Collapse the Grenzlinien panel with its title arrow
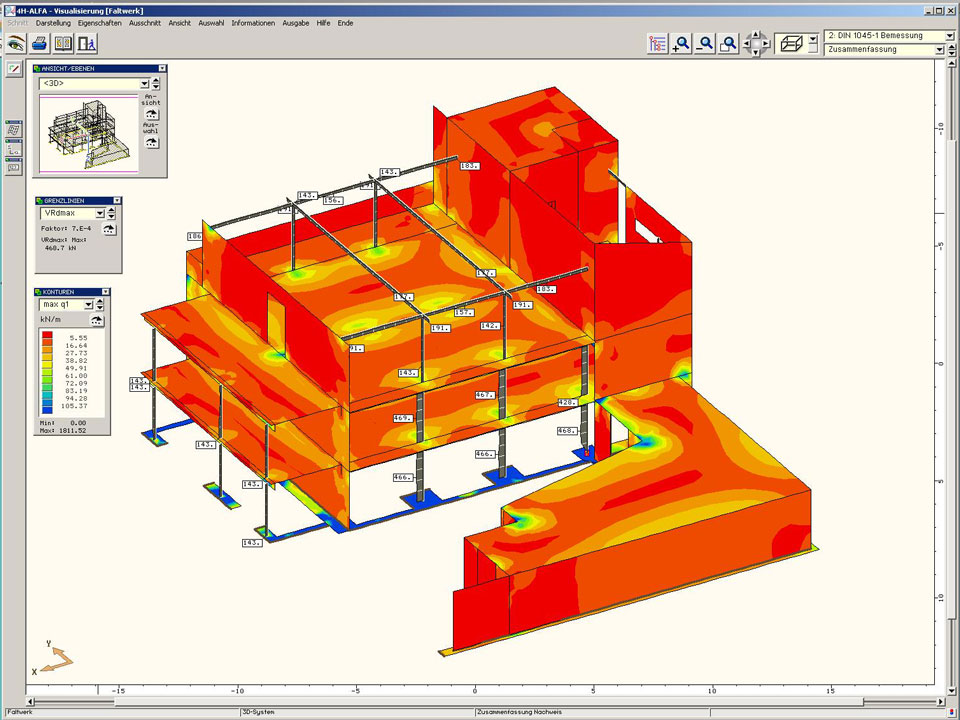Screen dimensions: 960x720 tap(117, 201)
